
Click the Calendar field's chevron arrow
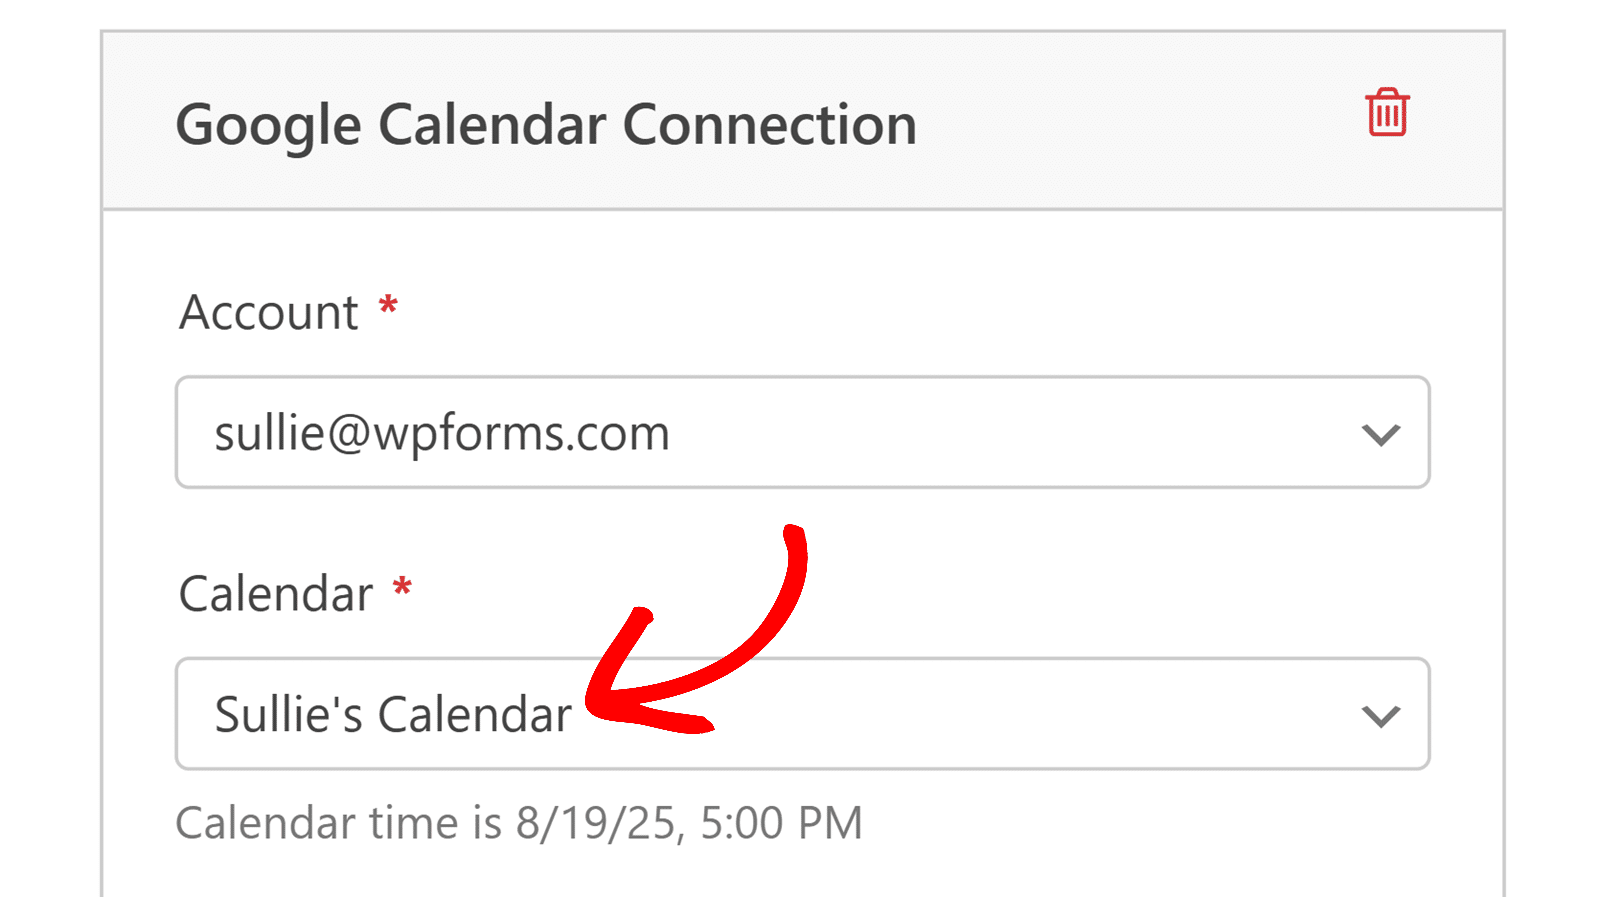[x=1380, y=716]
